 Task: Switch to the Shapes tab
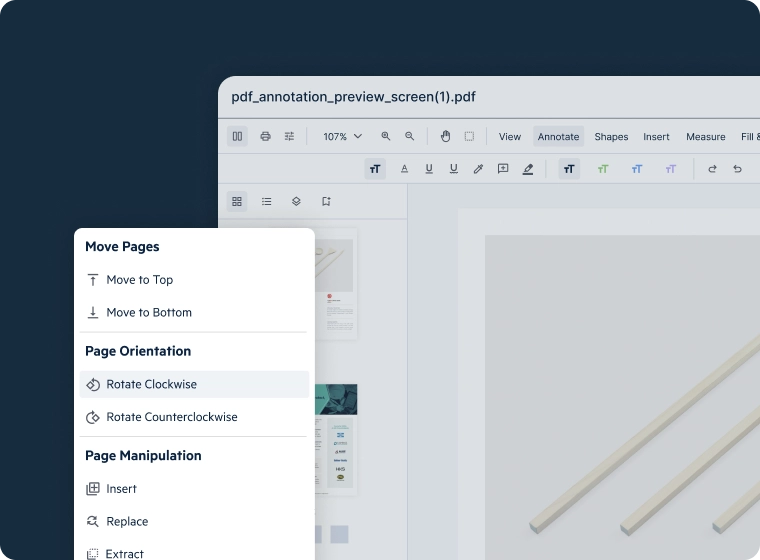click(x=611, y=137)
